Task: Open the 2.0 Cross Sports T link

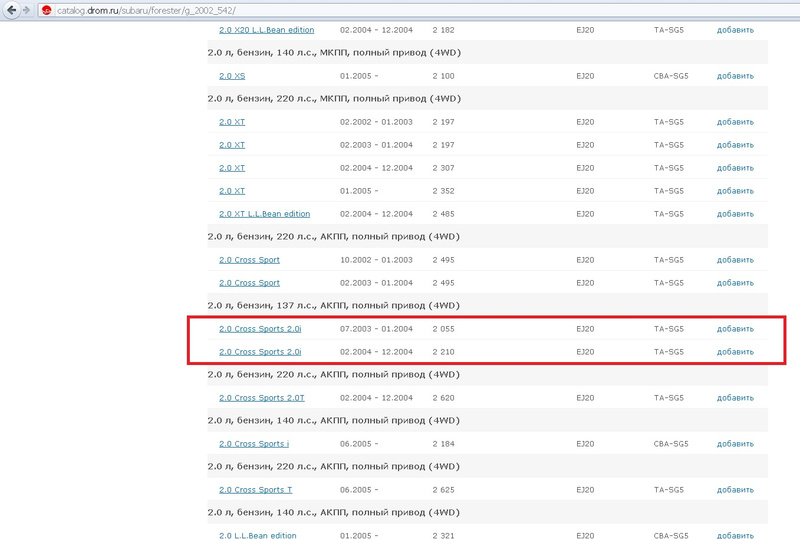Action: tap(255, 490)
